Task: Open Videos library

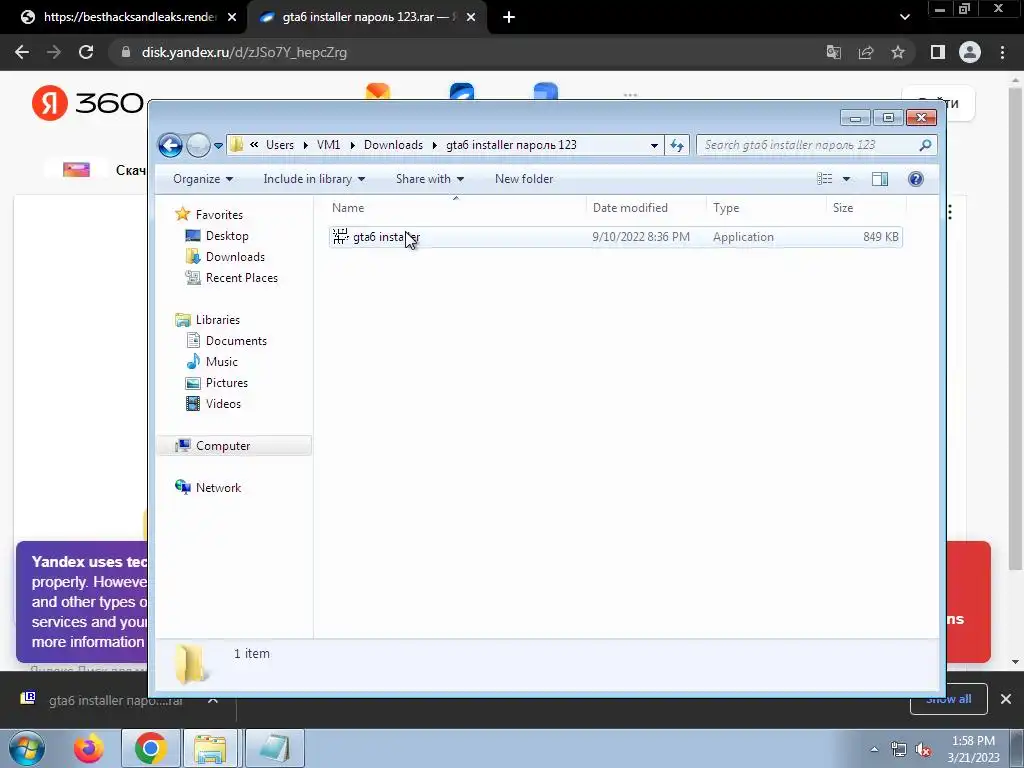Action: (x=223, y=404)
